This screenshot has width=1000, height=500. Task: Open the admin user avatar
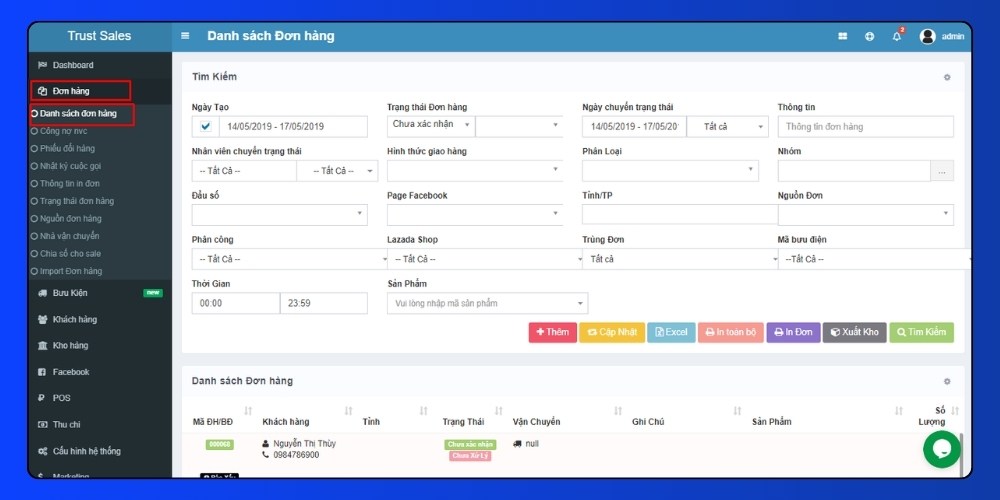coord(927,36)
